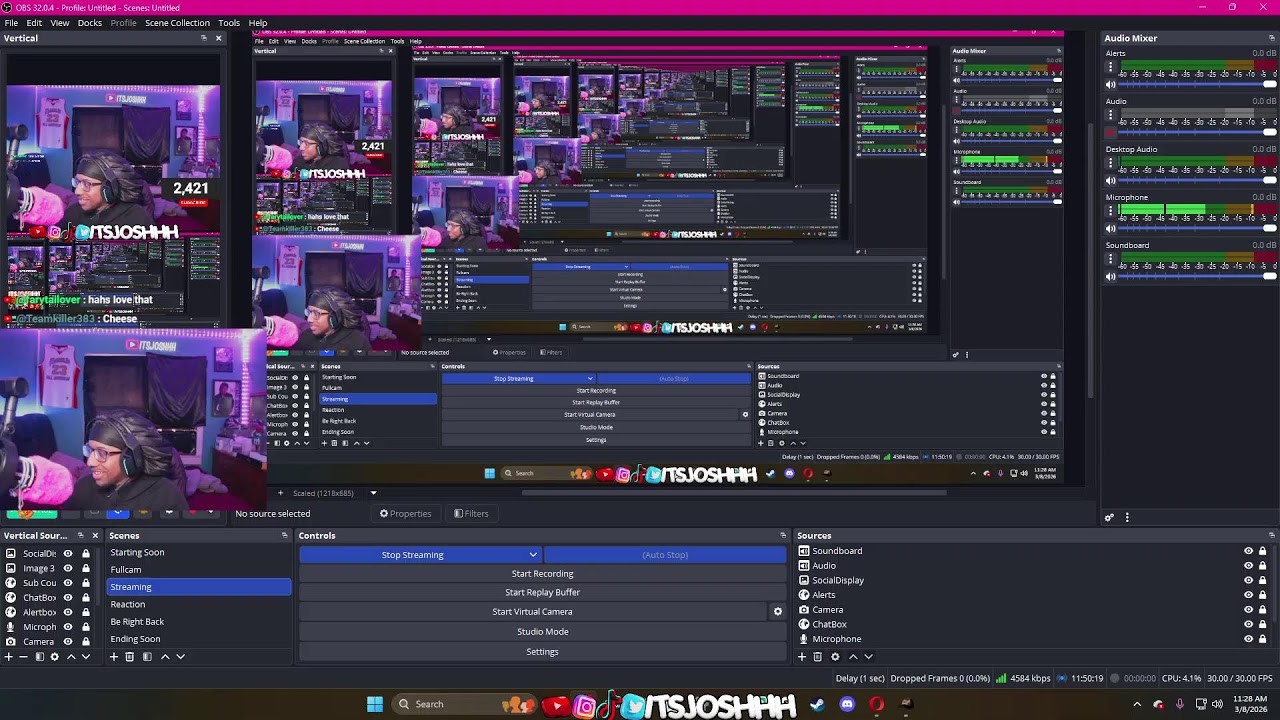The width and height of the screenshot is (1280, 720).
Task: Open the Tools menu
Action: (x=229, y=23)
